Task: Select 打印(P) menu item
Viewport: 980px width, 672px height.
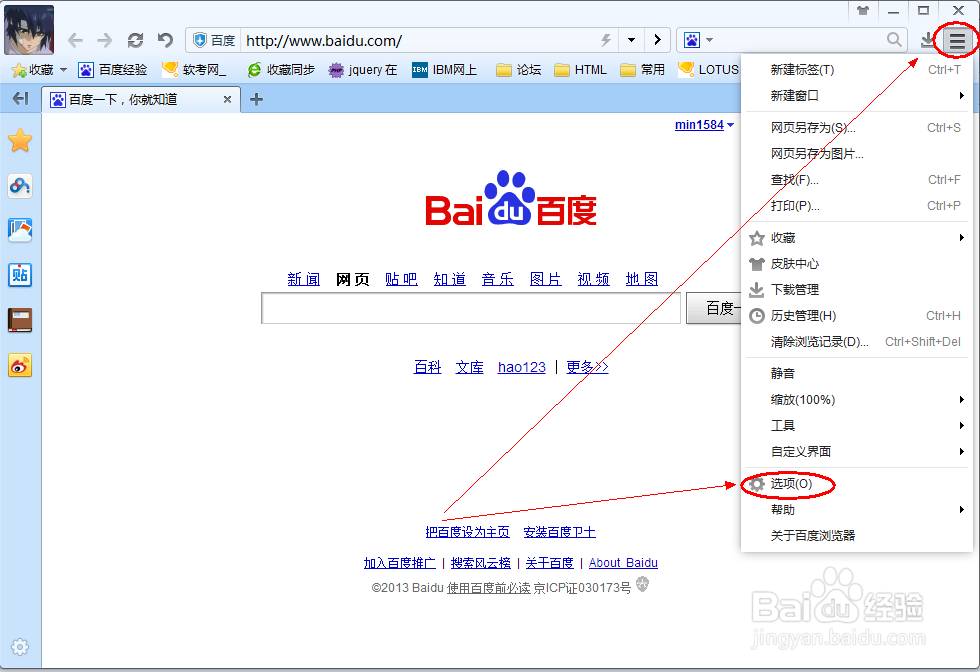Action: coord(856,206)
